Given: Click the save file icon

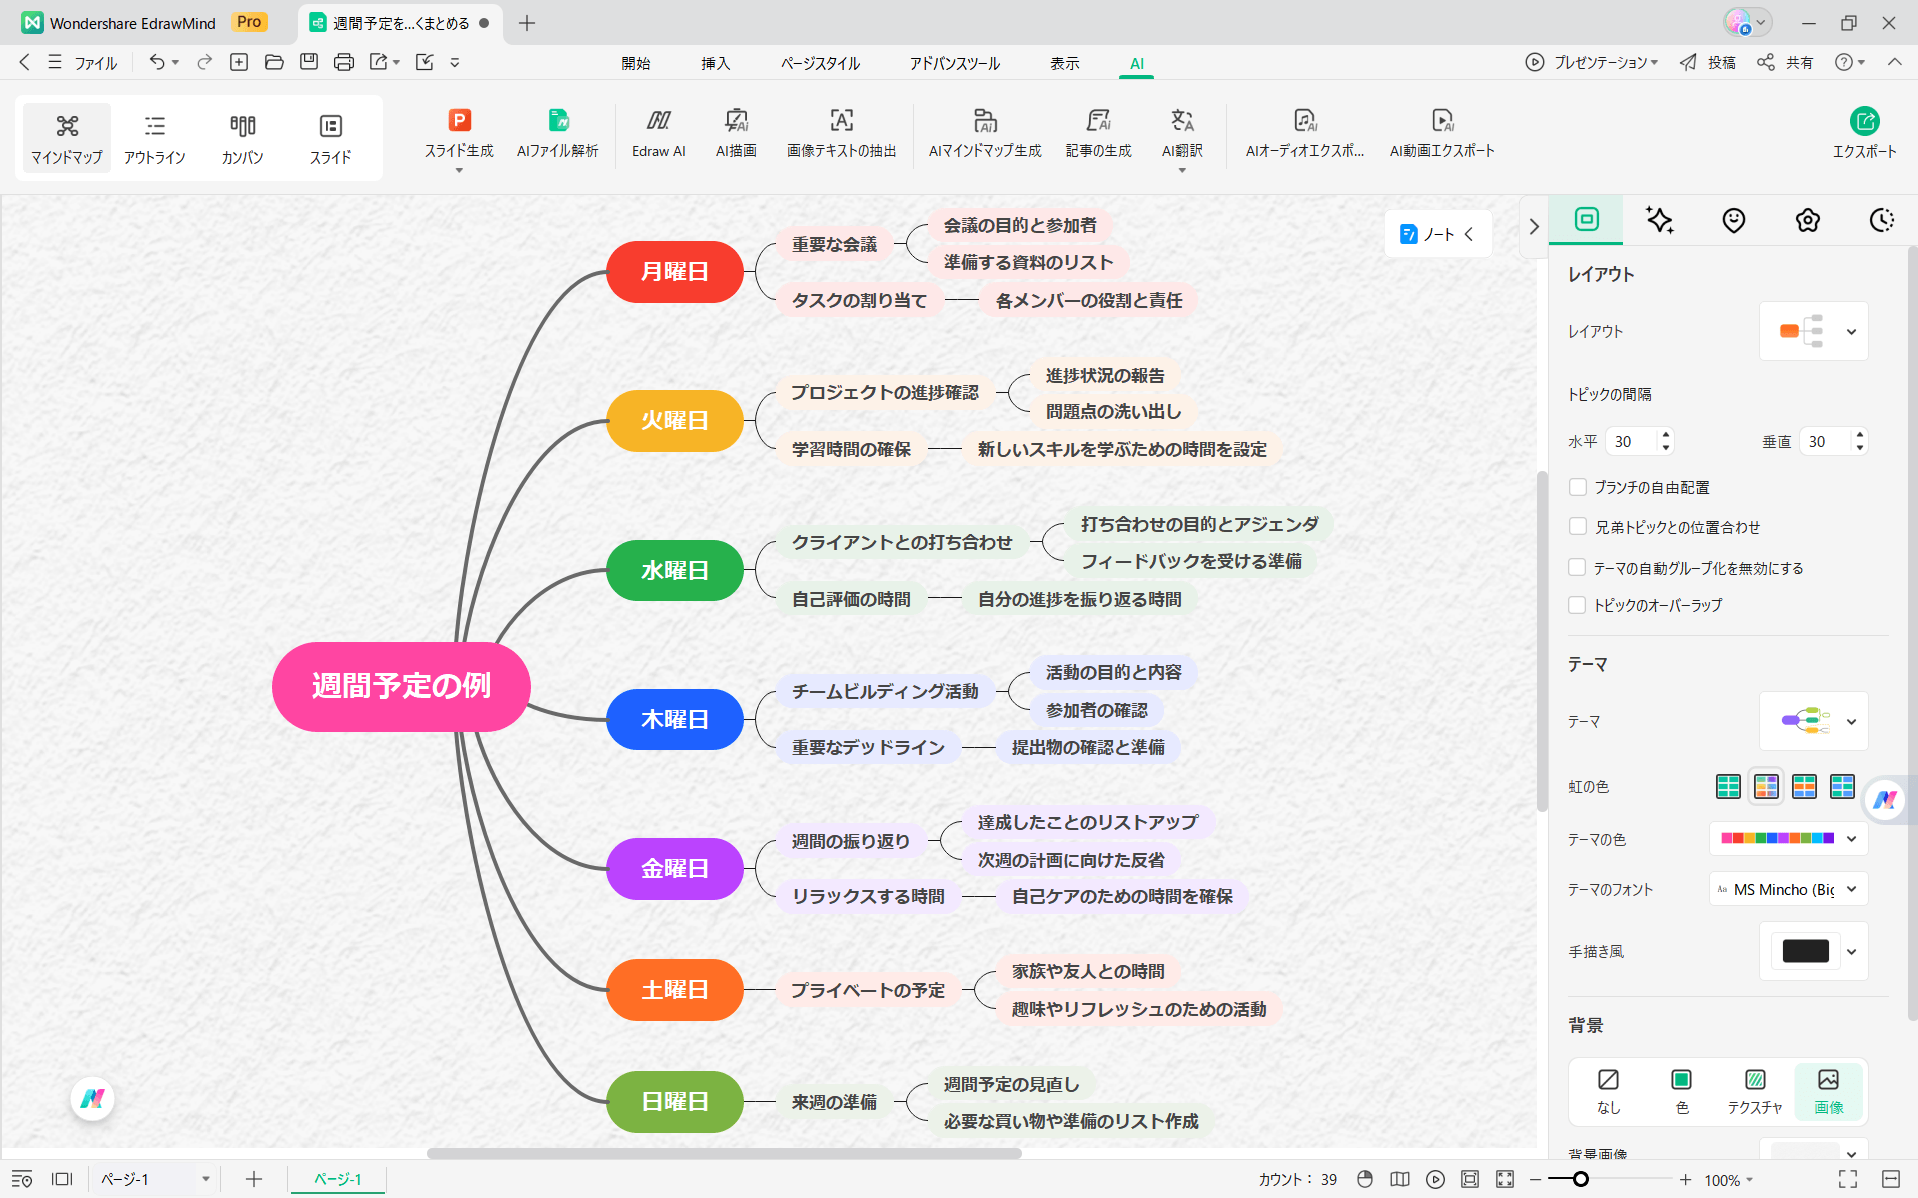Looking at the screenshot, I should click(309, 62).
